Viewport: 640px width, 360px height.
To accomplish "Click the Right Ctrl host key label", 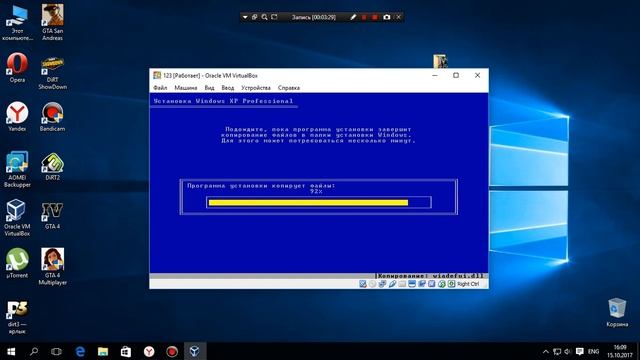I will click(x=468, y=284).
